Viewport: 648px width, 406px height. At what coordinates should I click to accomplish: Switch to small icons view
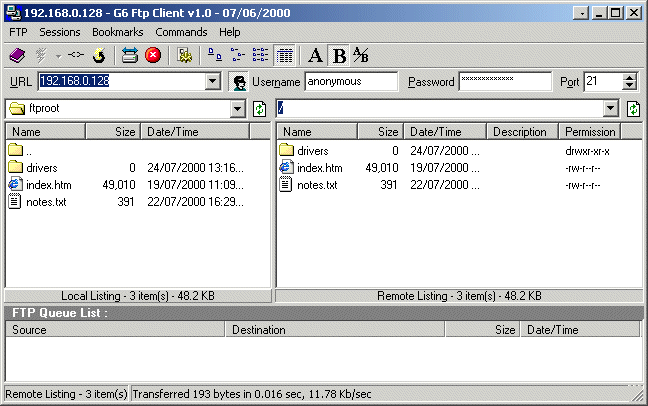(x=238, y=55)
